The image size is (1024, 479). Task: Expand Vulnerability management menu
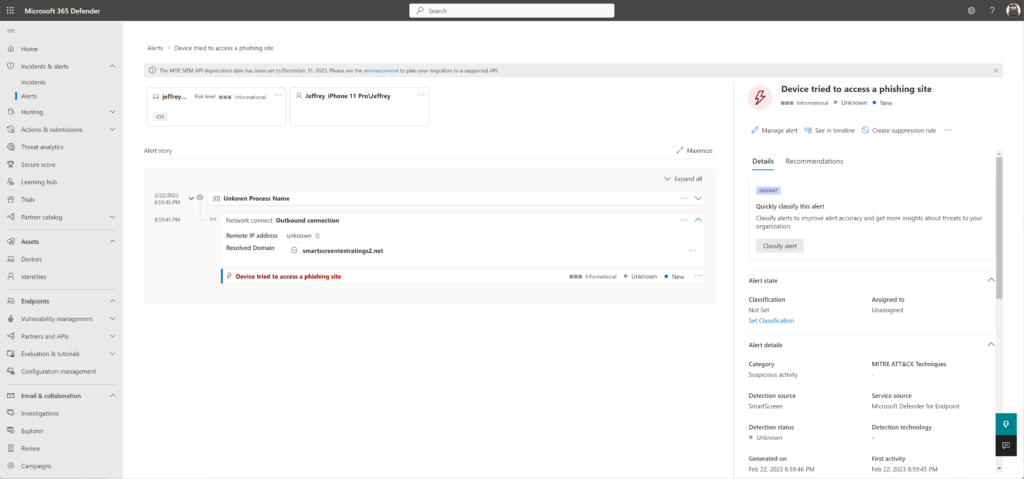click(113, 319)
